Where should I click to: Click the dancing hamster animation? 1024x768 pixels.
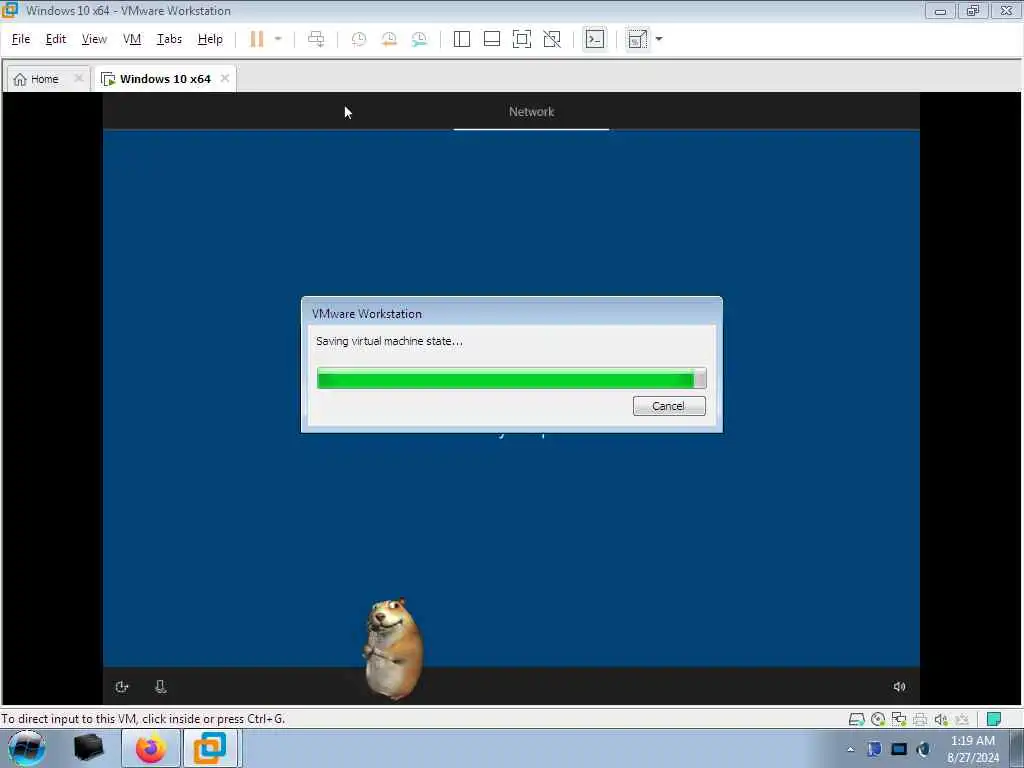coord(393,648)
